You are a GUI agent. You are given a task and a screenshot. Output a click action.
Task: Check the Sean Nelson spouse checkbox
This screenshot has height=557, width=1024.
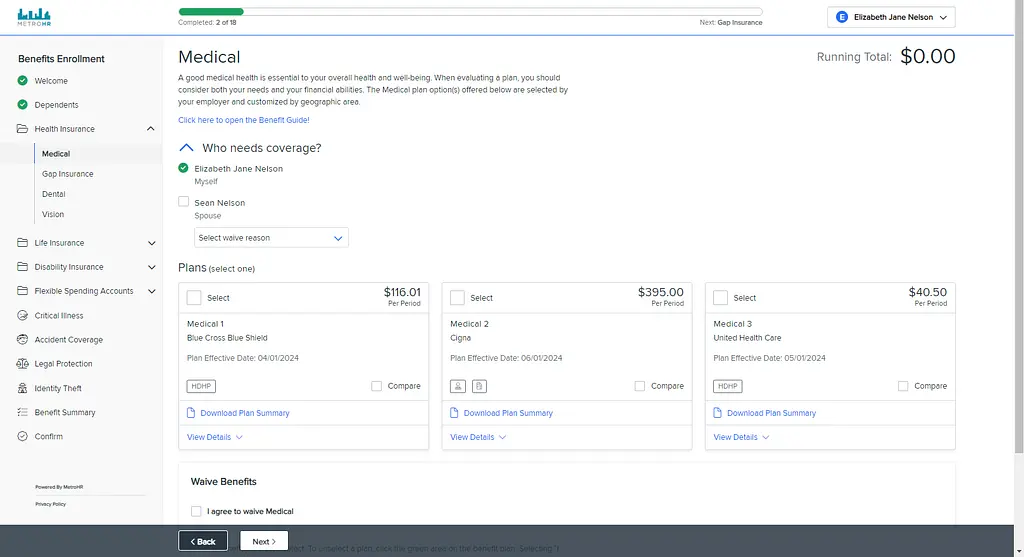tap(184, 202)
